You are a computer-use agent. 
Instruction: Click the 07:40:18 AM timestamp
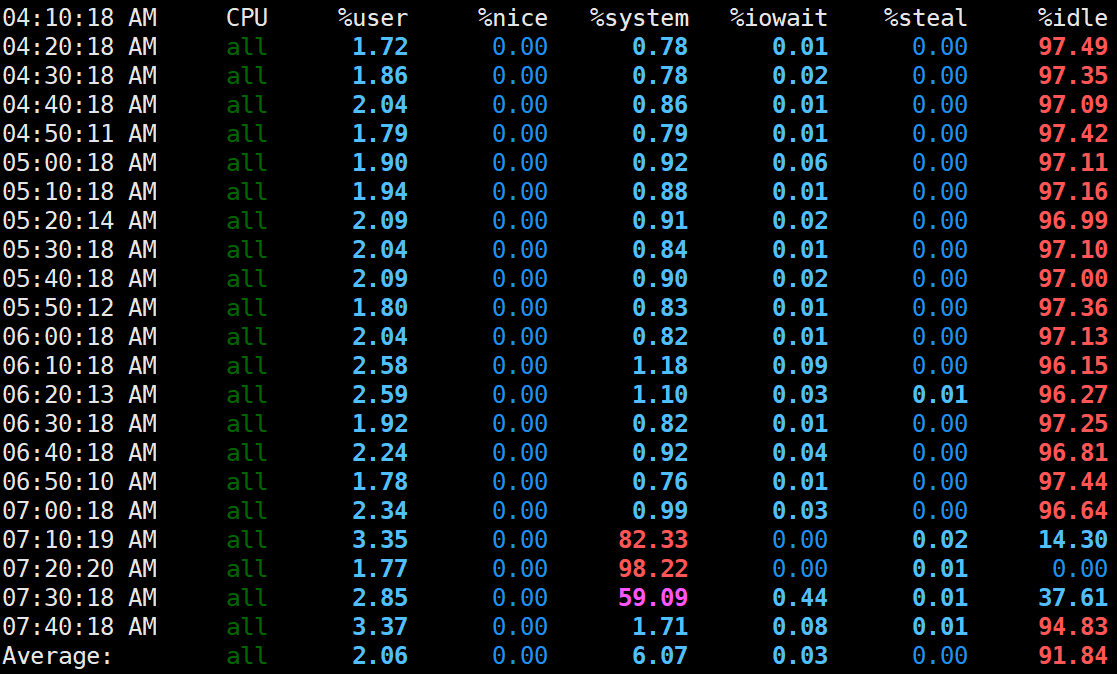(x=80, y=627)
